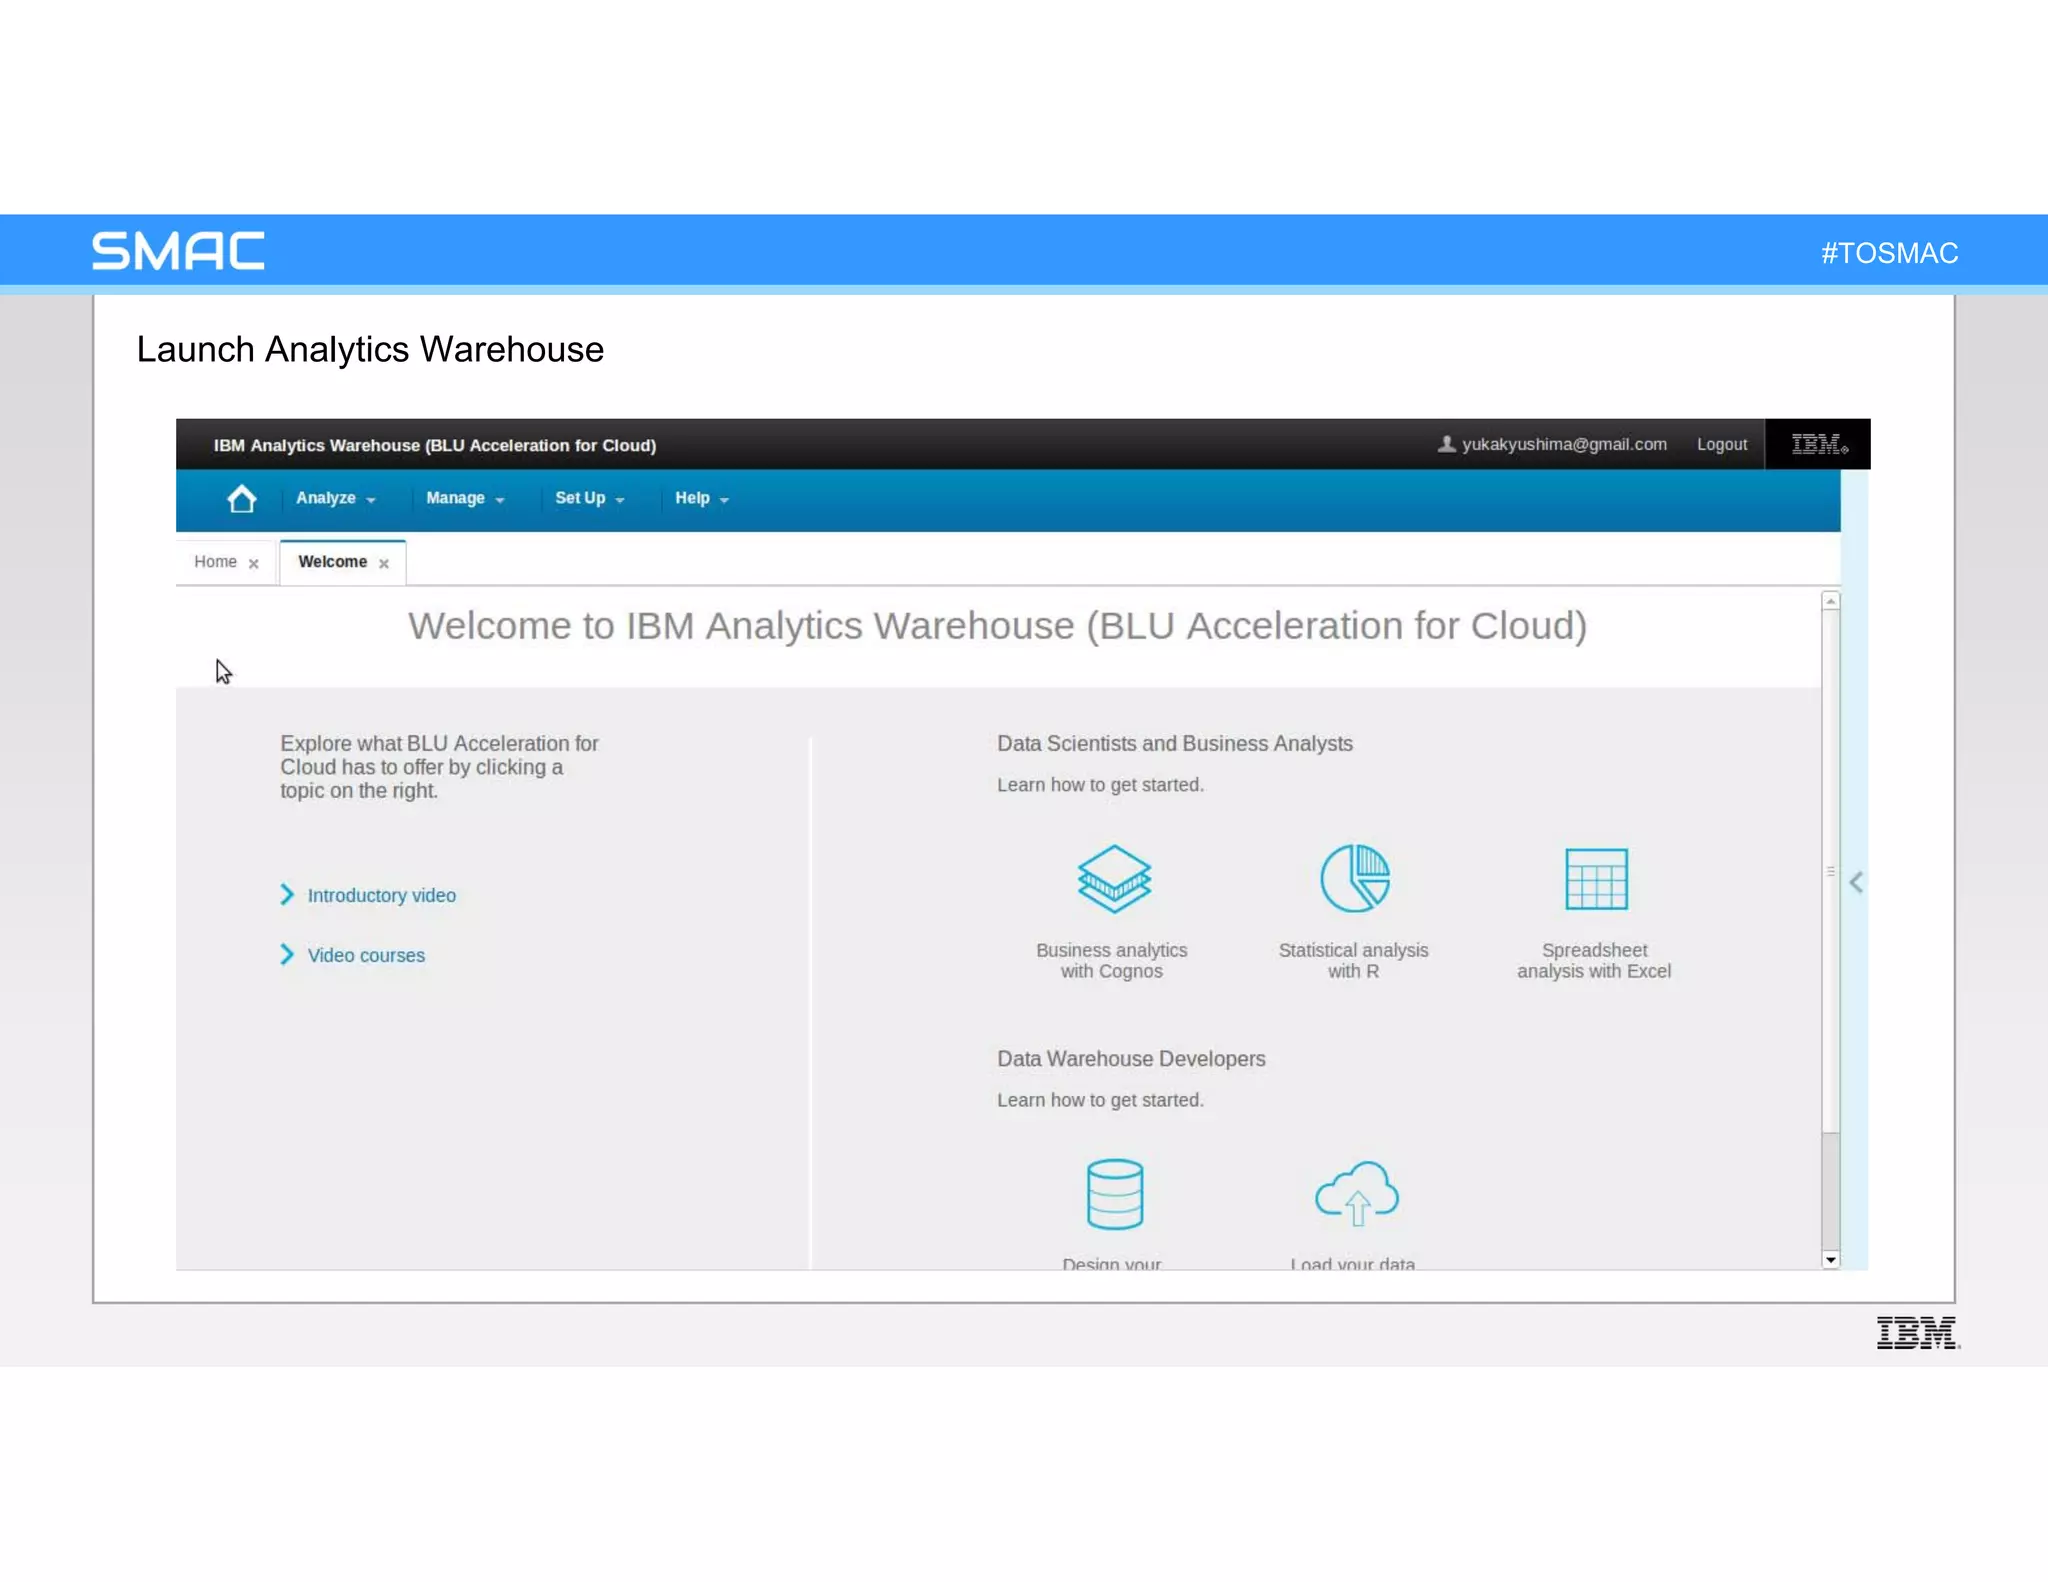Switch to the Home tab
The width and height of the screenshot is (2048, 1582).
(x=216, y=562)
